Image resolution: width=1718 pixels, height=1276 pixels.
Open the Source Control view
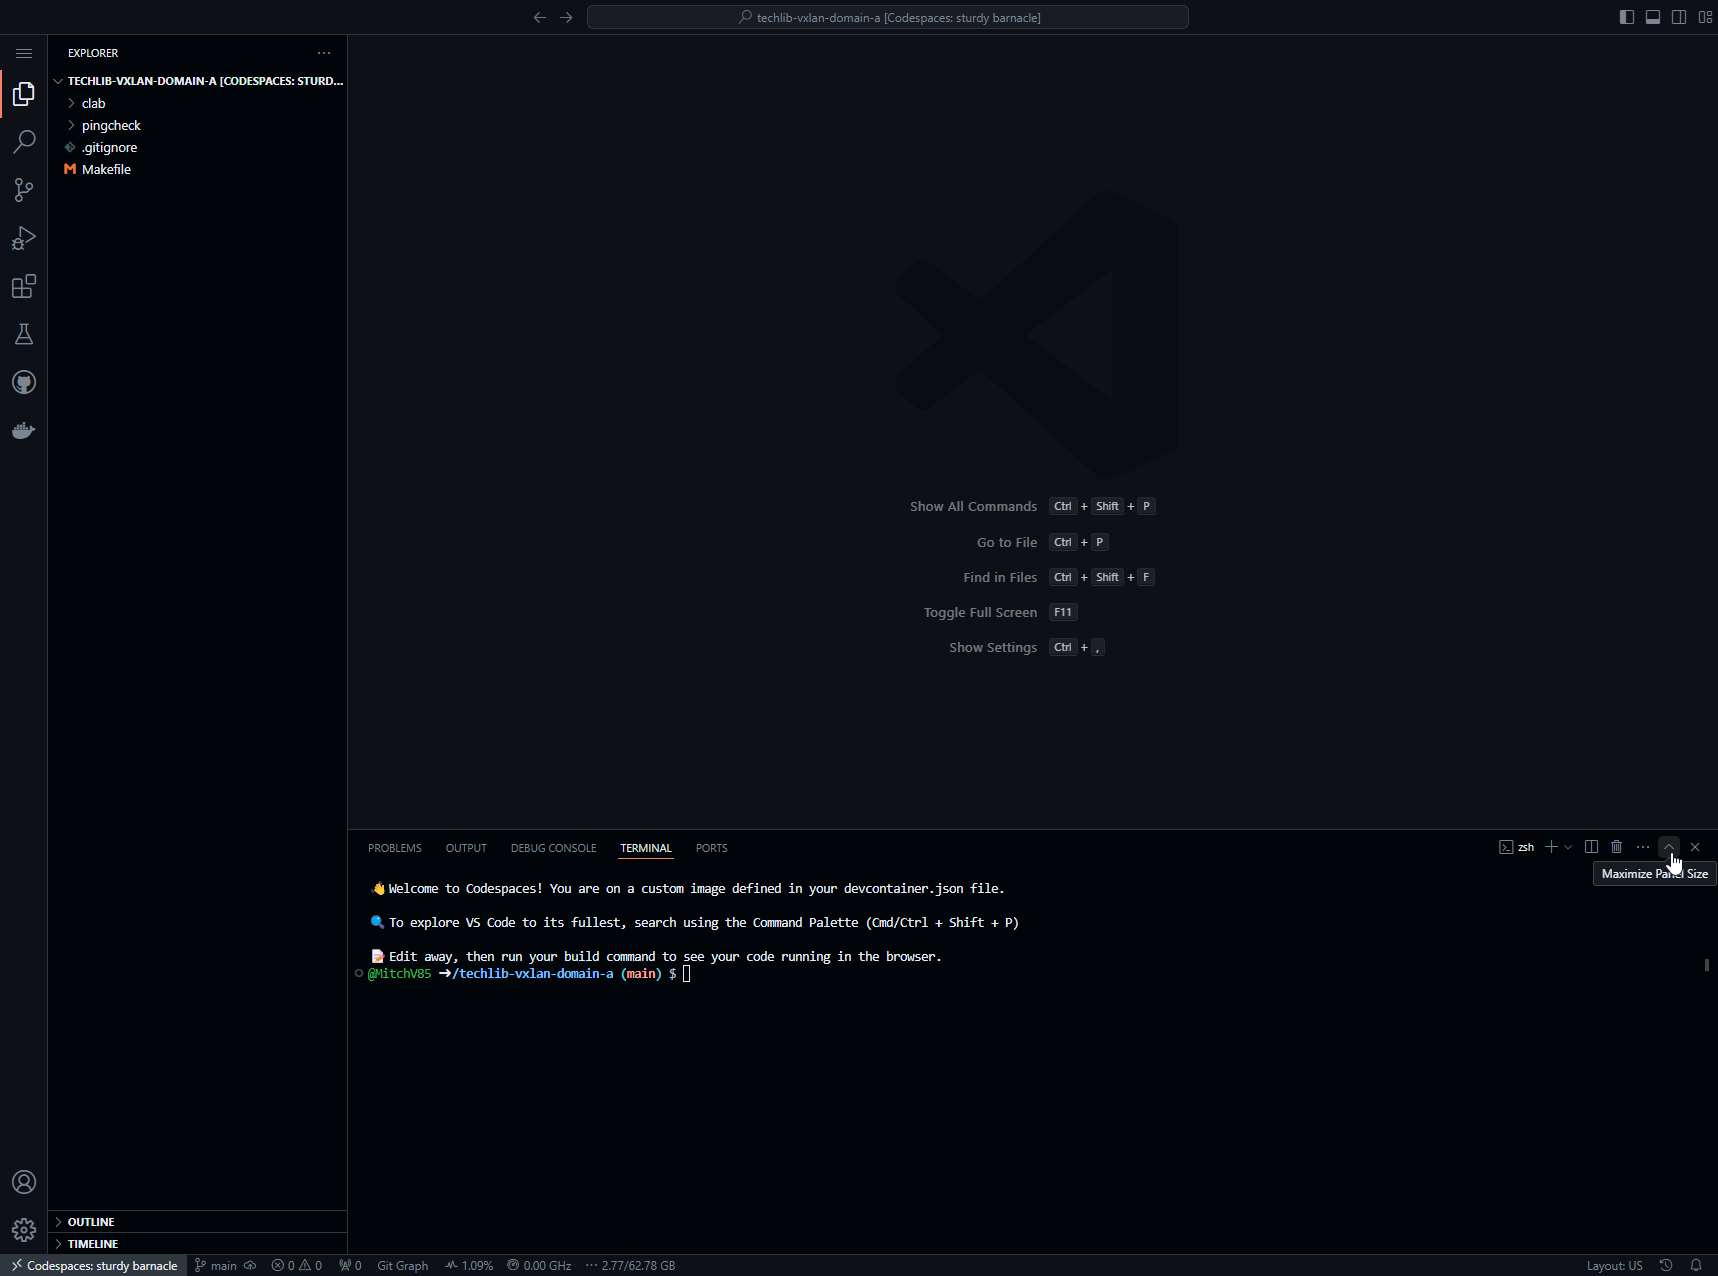click(x=24, y=190)
